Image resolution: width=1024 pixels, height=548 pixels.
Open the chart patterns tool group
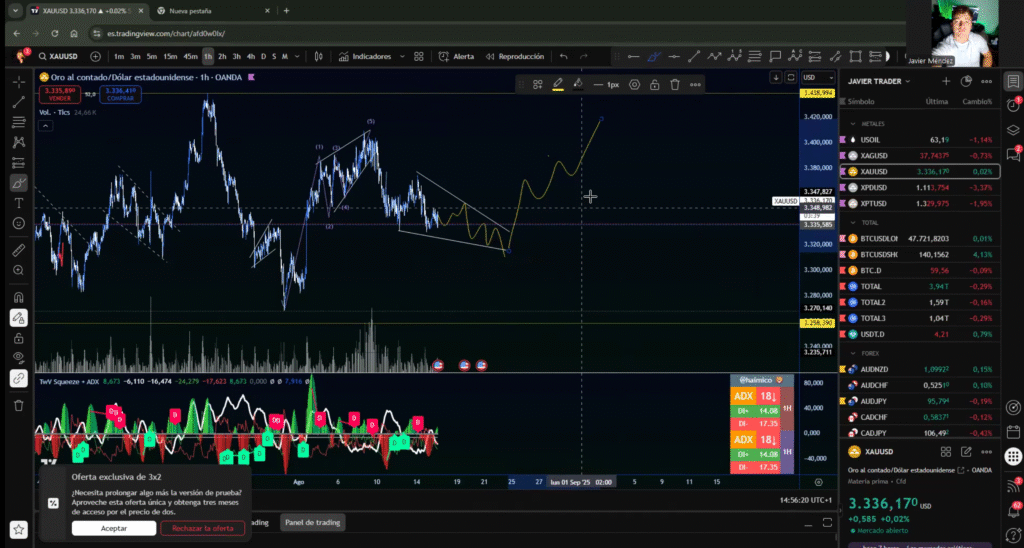point(19,142)
